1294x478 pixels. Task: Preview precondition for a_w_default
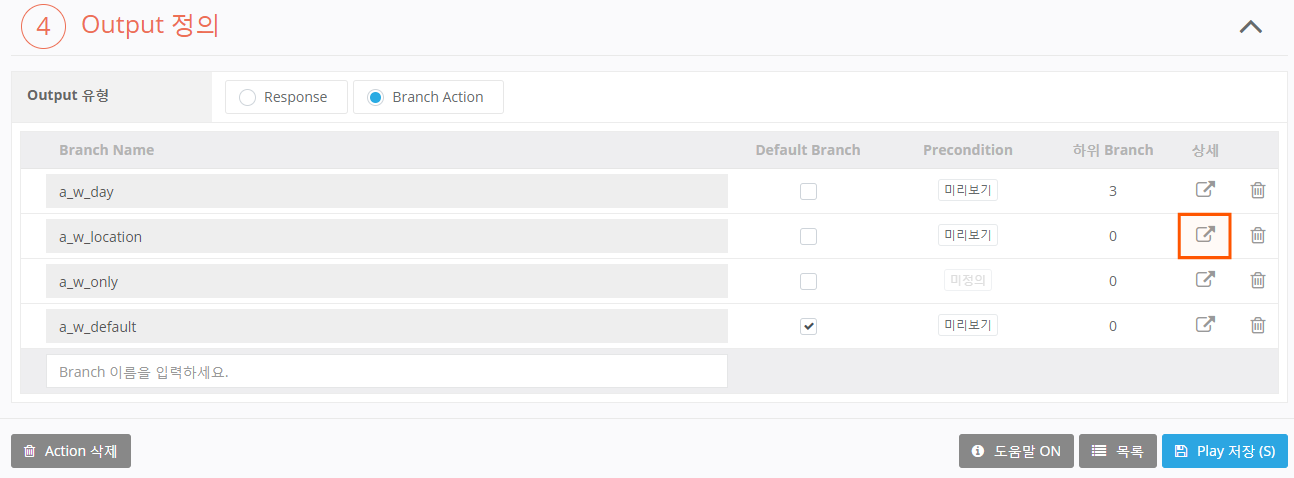click(x=967, y=325)
